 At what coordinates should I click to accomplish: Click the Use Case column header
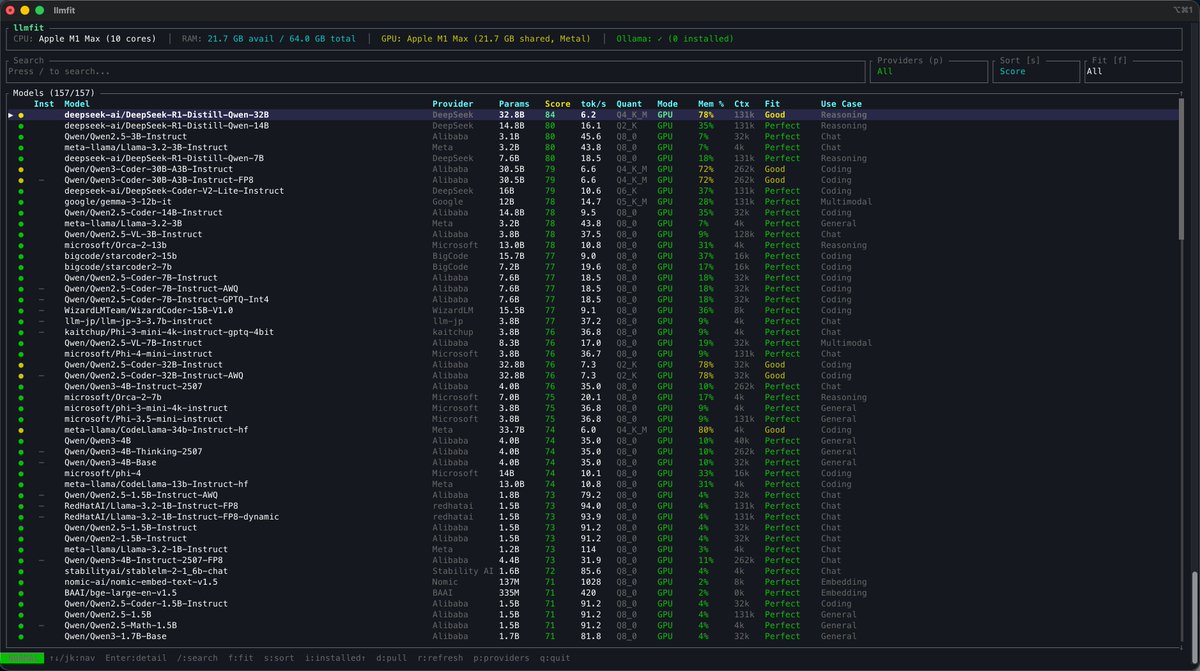841,104
